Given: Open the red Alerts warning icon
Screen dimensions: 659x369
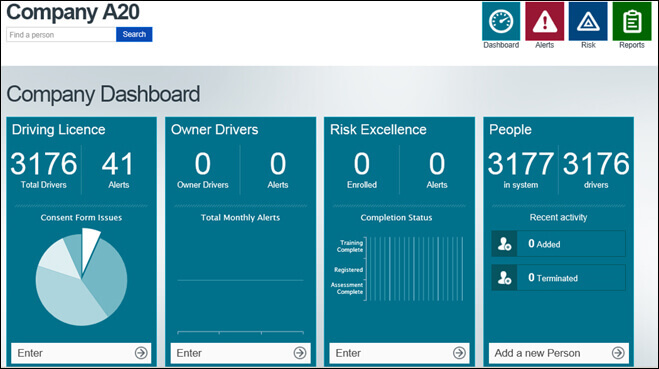Looking at the screenshot, I should coord(545,21).
